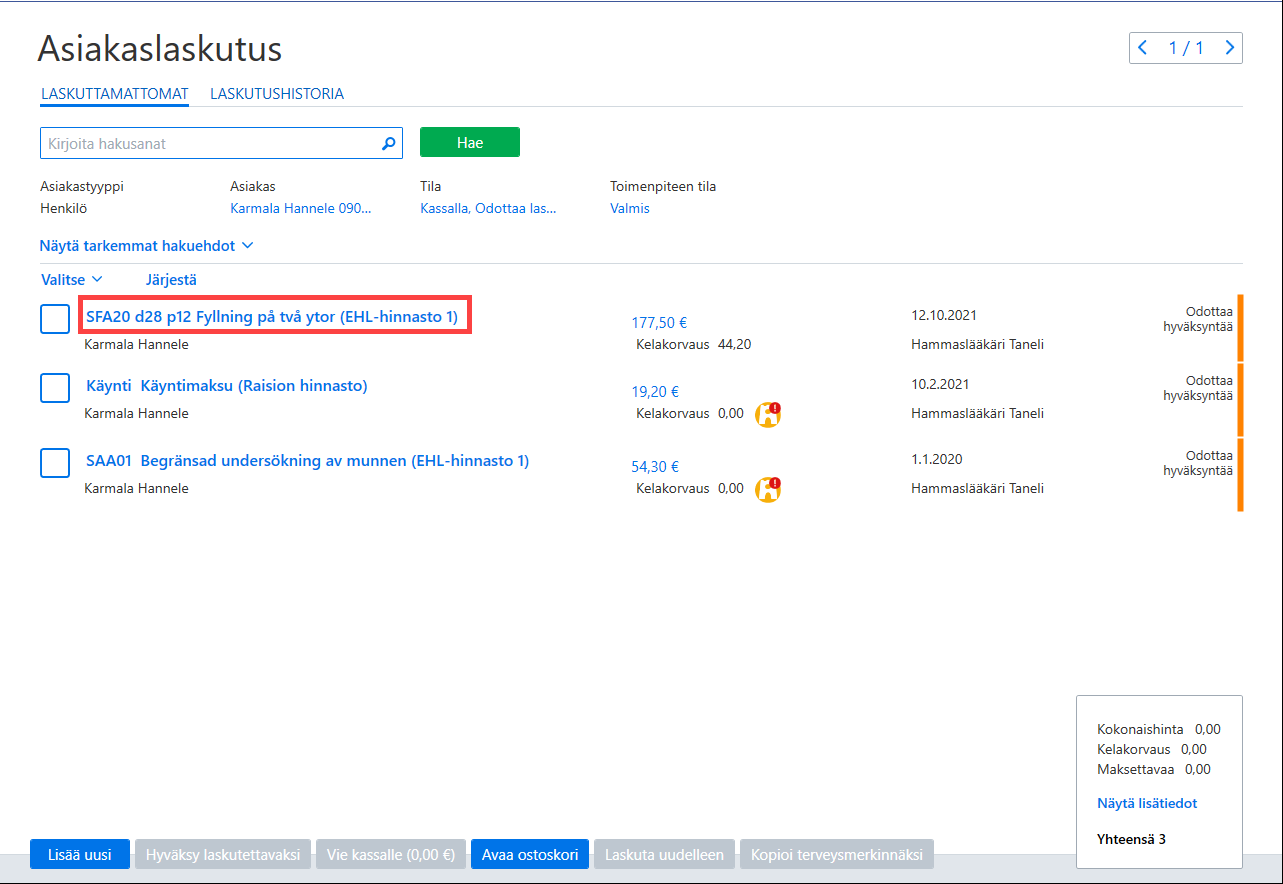
Task: Tick checkbox for Käyntimaksu row
Action: point(55,388)
